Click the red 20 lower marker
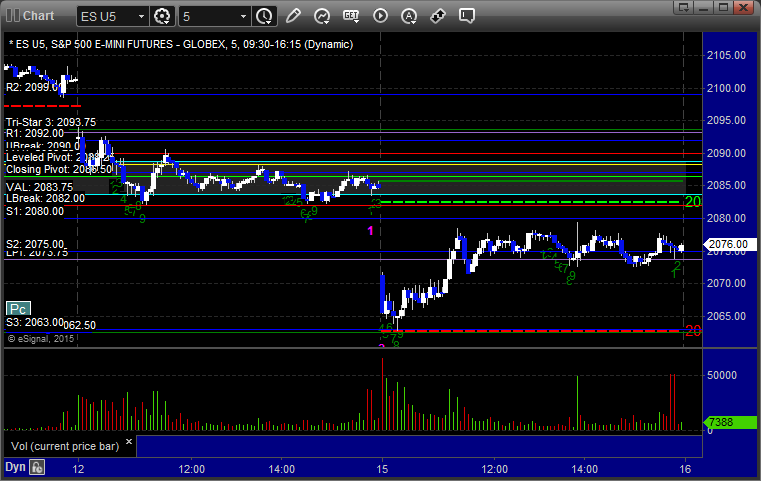The width and height of the screenshot is (761, 481). [x=693, y=331]
